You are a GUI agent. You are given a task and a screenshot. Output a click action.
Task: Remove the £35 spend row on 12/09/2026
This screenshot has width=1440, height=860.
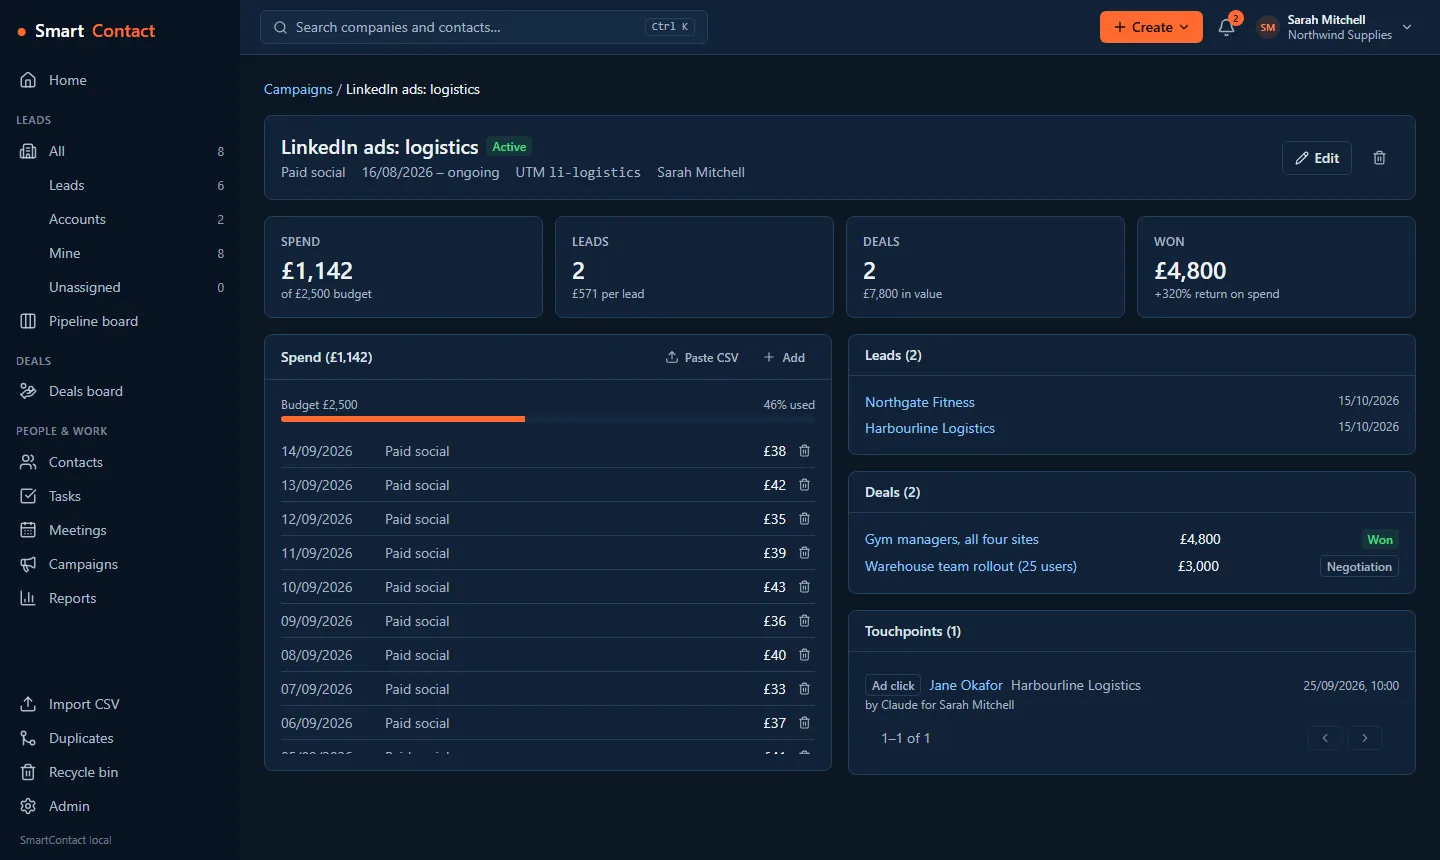point(804,519)
